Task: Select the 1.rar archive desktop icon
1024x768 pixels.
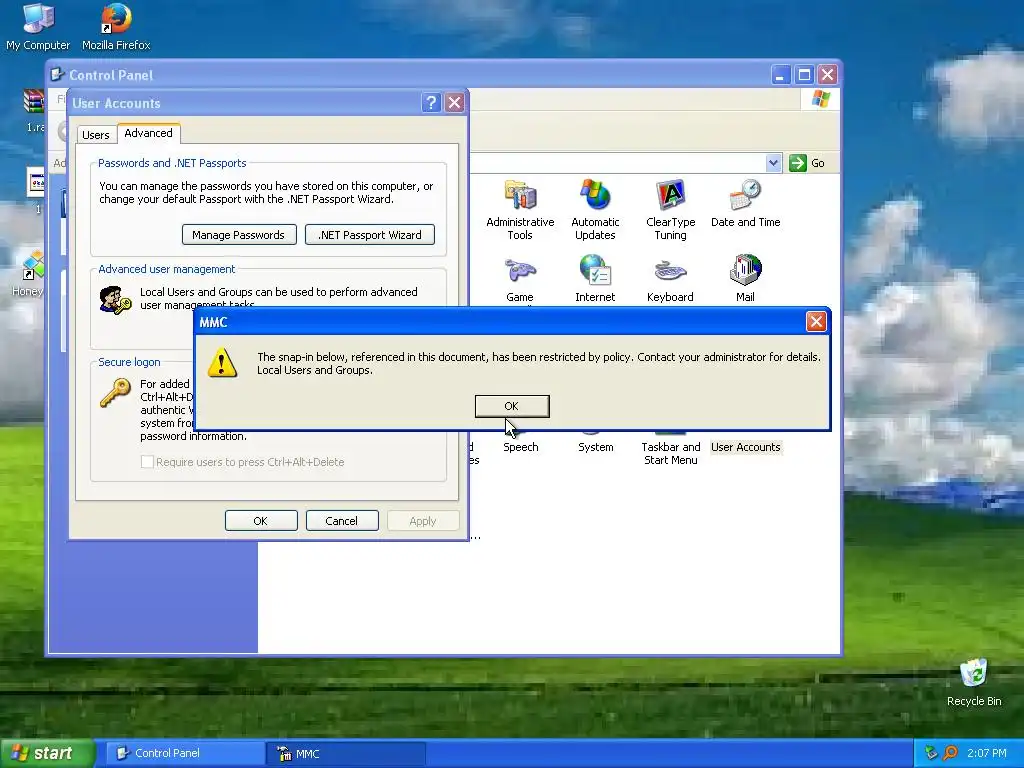Action: click(34, 110)
